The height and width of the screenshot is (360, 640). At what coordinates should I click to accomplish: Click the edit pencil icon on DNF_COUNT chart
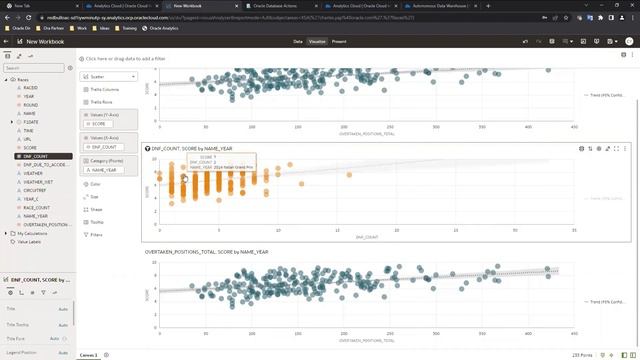(607, 149)
